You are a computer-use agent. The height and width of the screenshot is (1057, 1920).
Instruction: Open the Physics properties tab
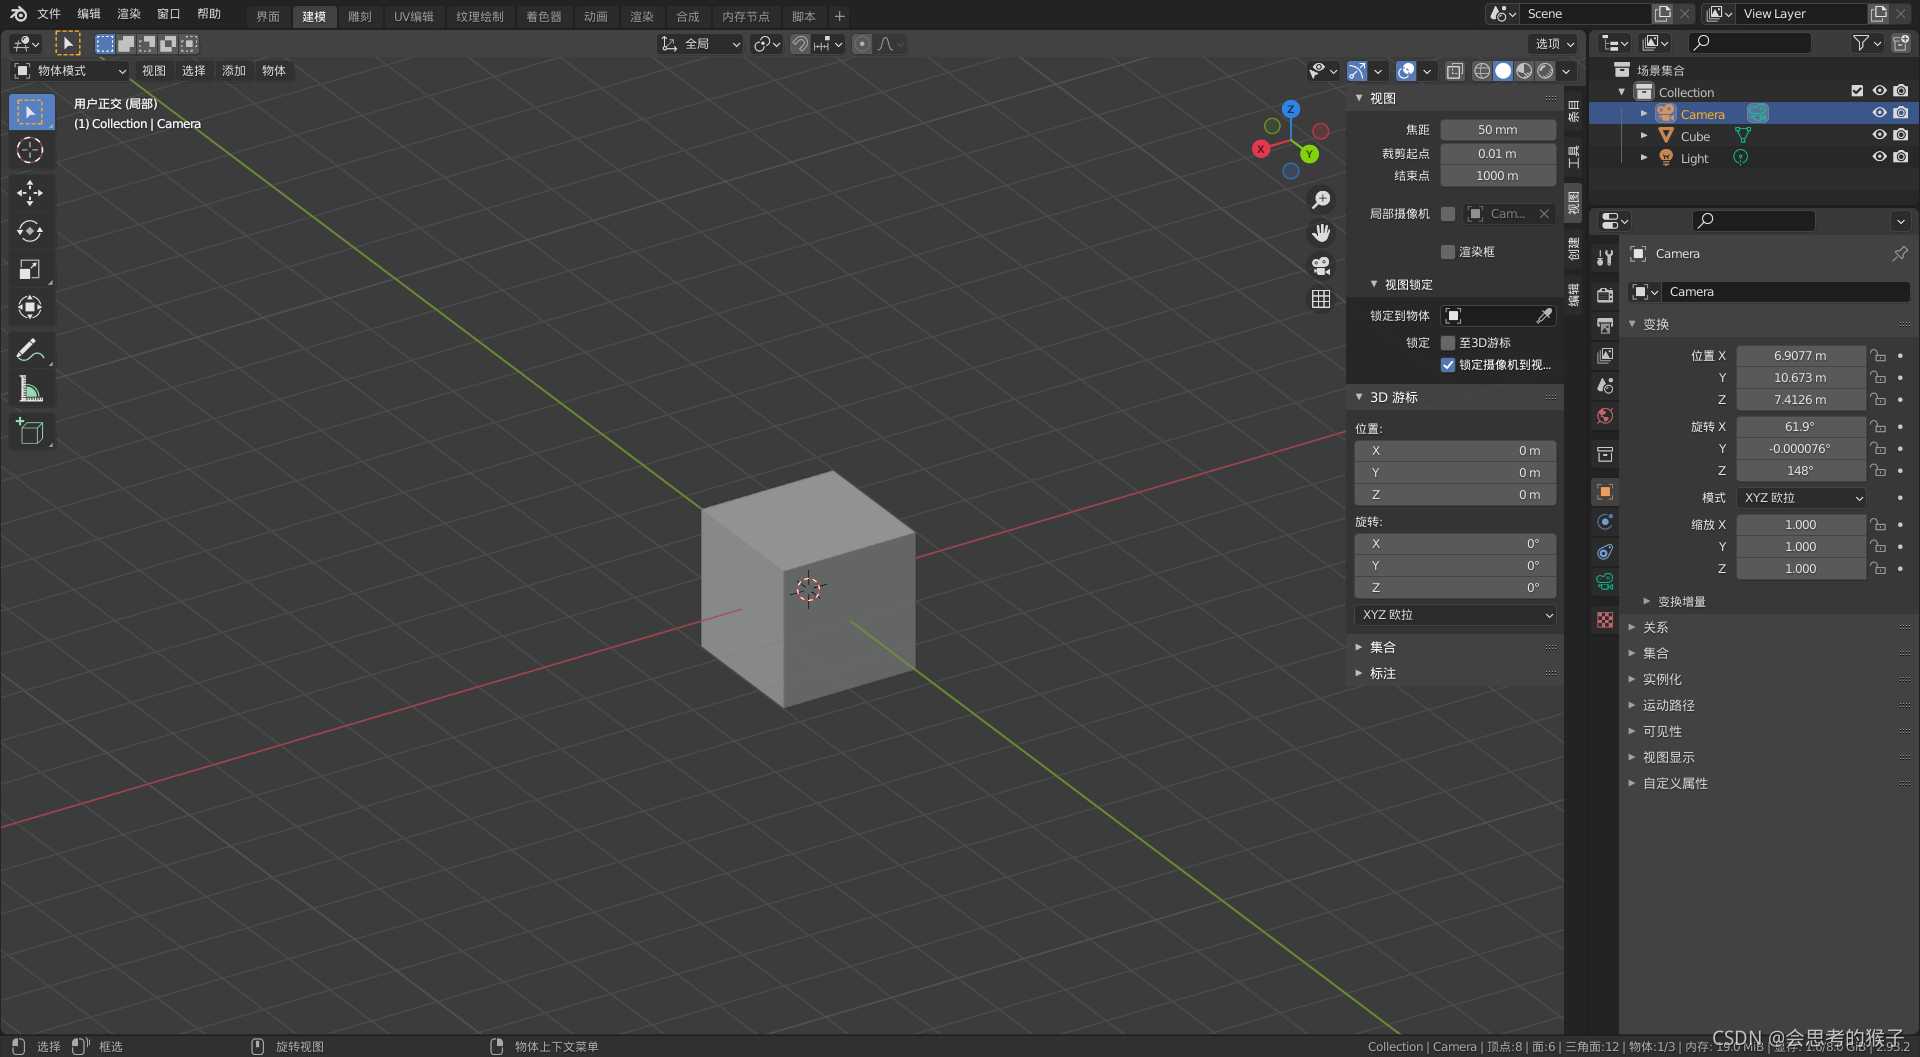click(x=1605, y=521)
